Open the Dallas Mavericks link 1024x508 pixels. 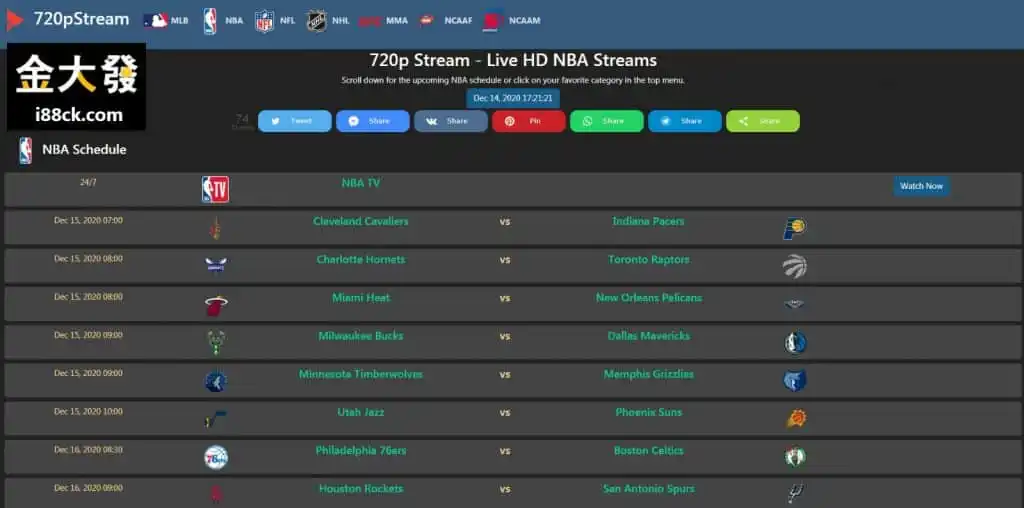(648, 336)
